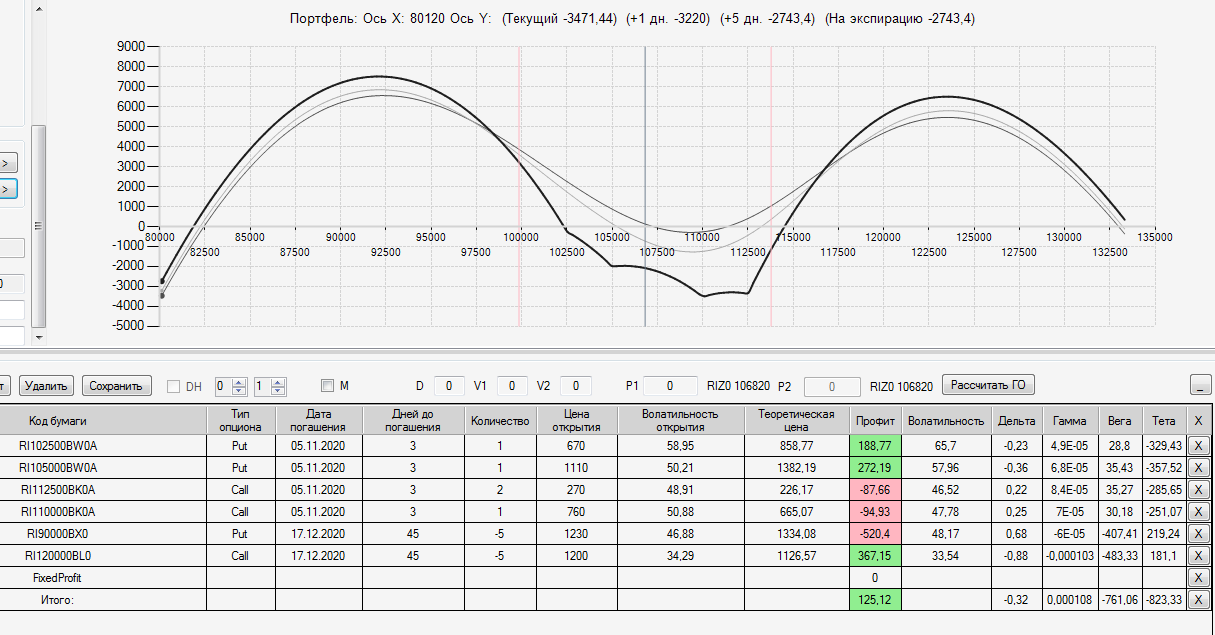Click the V1 input field

[x=512, y=386]
